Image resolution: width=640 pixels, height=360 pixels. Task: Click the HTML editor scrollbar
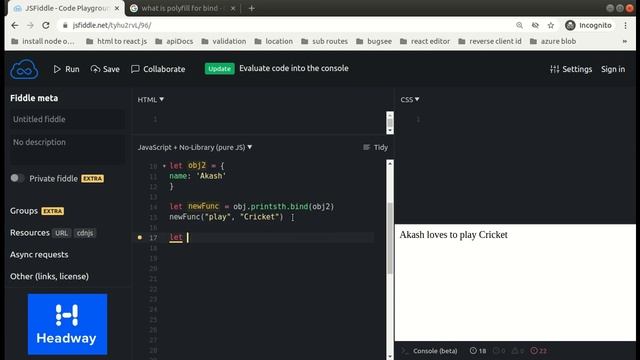tap(390, 122)
